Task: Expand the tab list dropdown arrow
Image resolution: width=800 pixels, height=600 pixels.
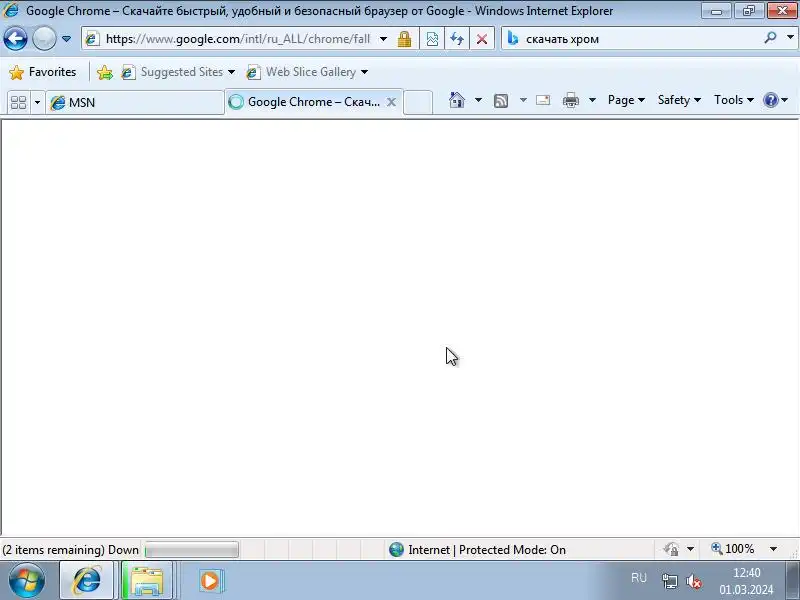Action: pyautogui.click(x=37, y=103)
